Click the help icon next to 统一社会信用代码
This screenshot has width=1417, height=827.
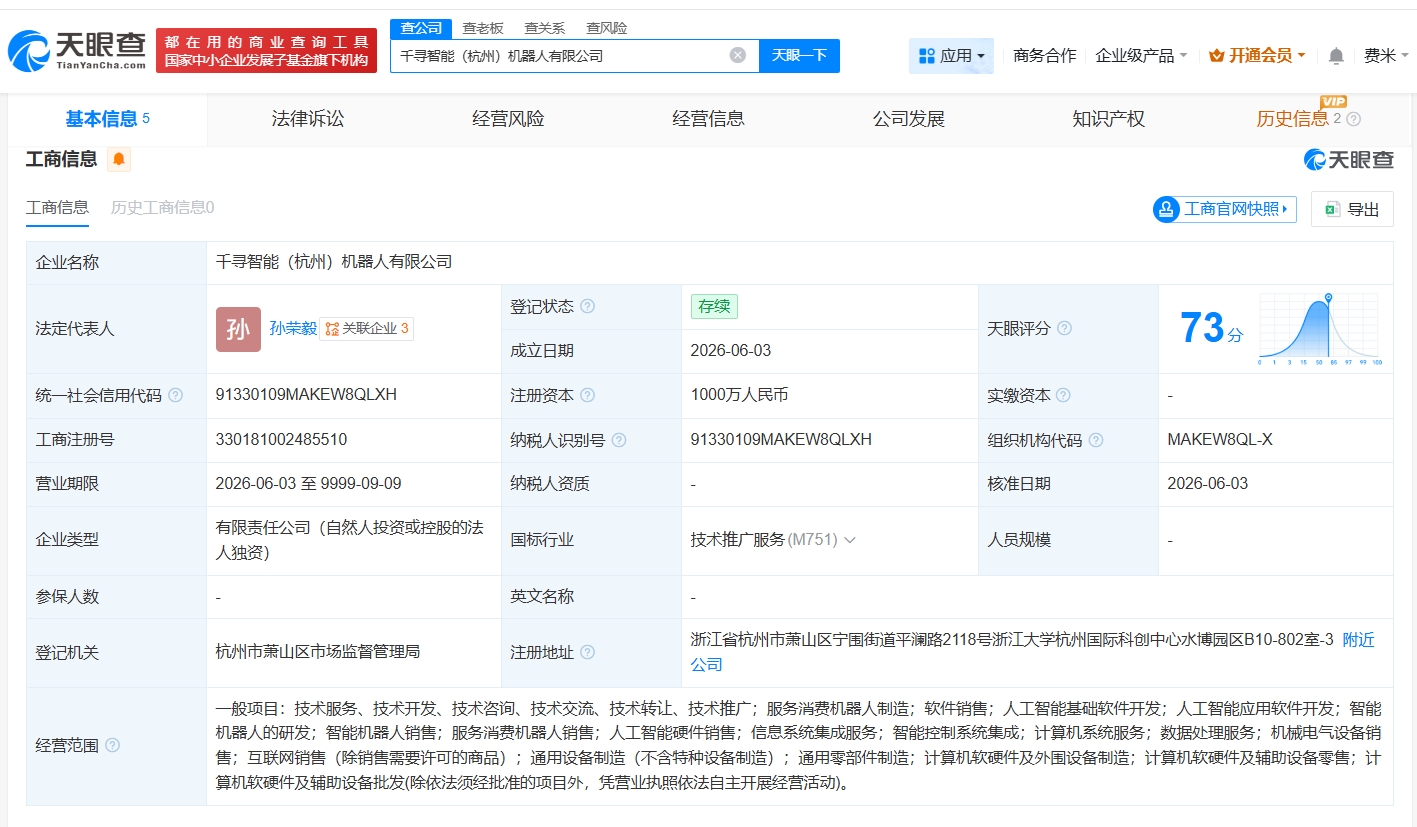click(x=176, y=395)
